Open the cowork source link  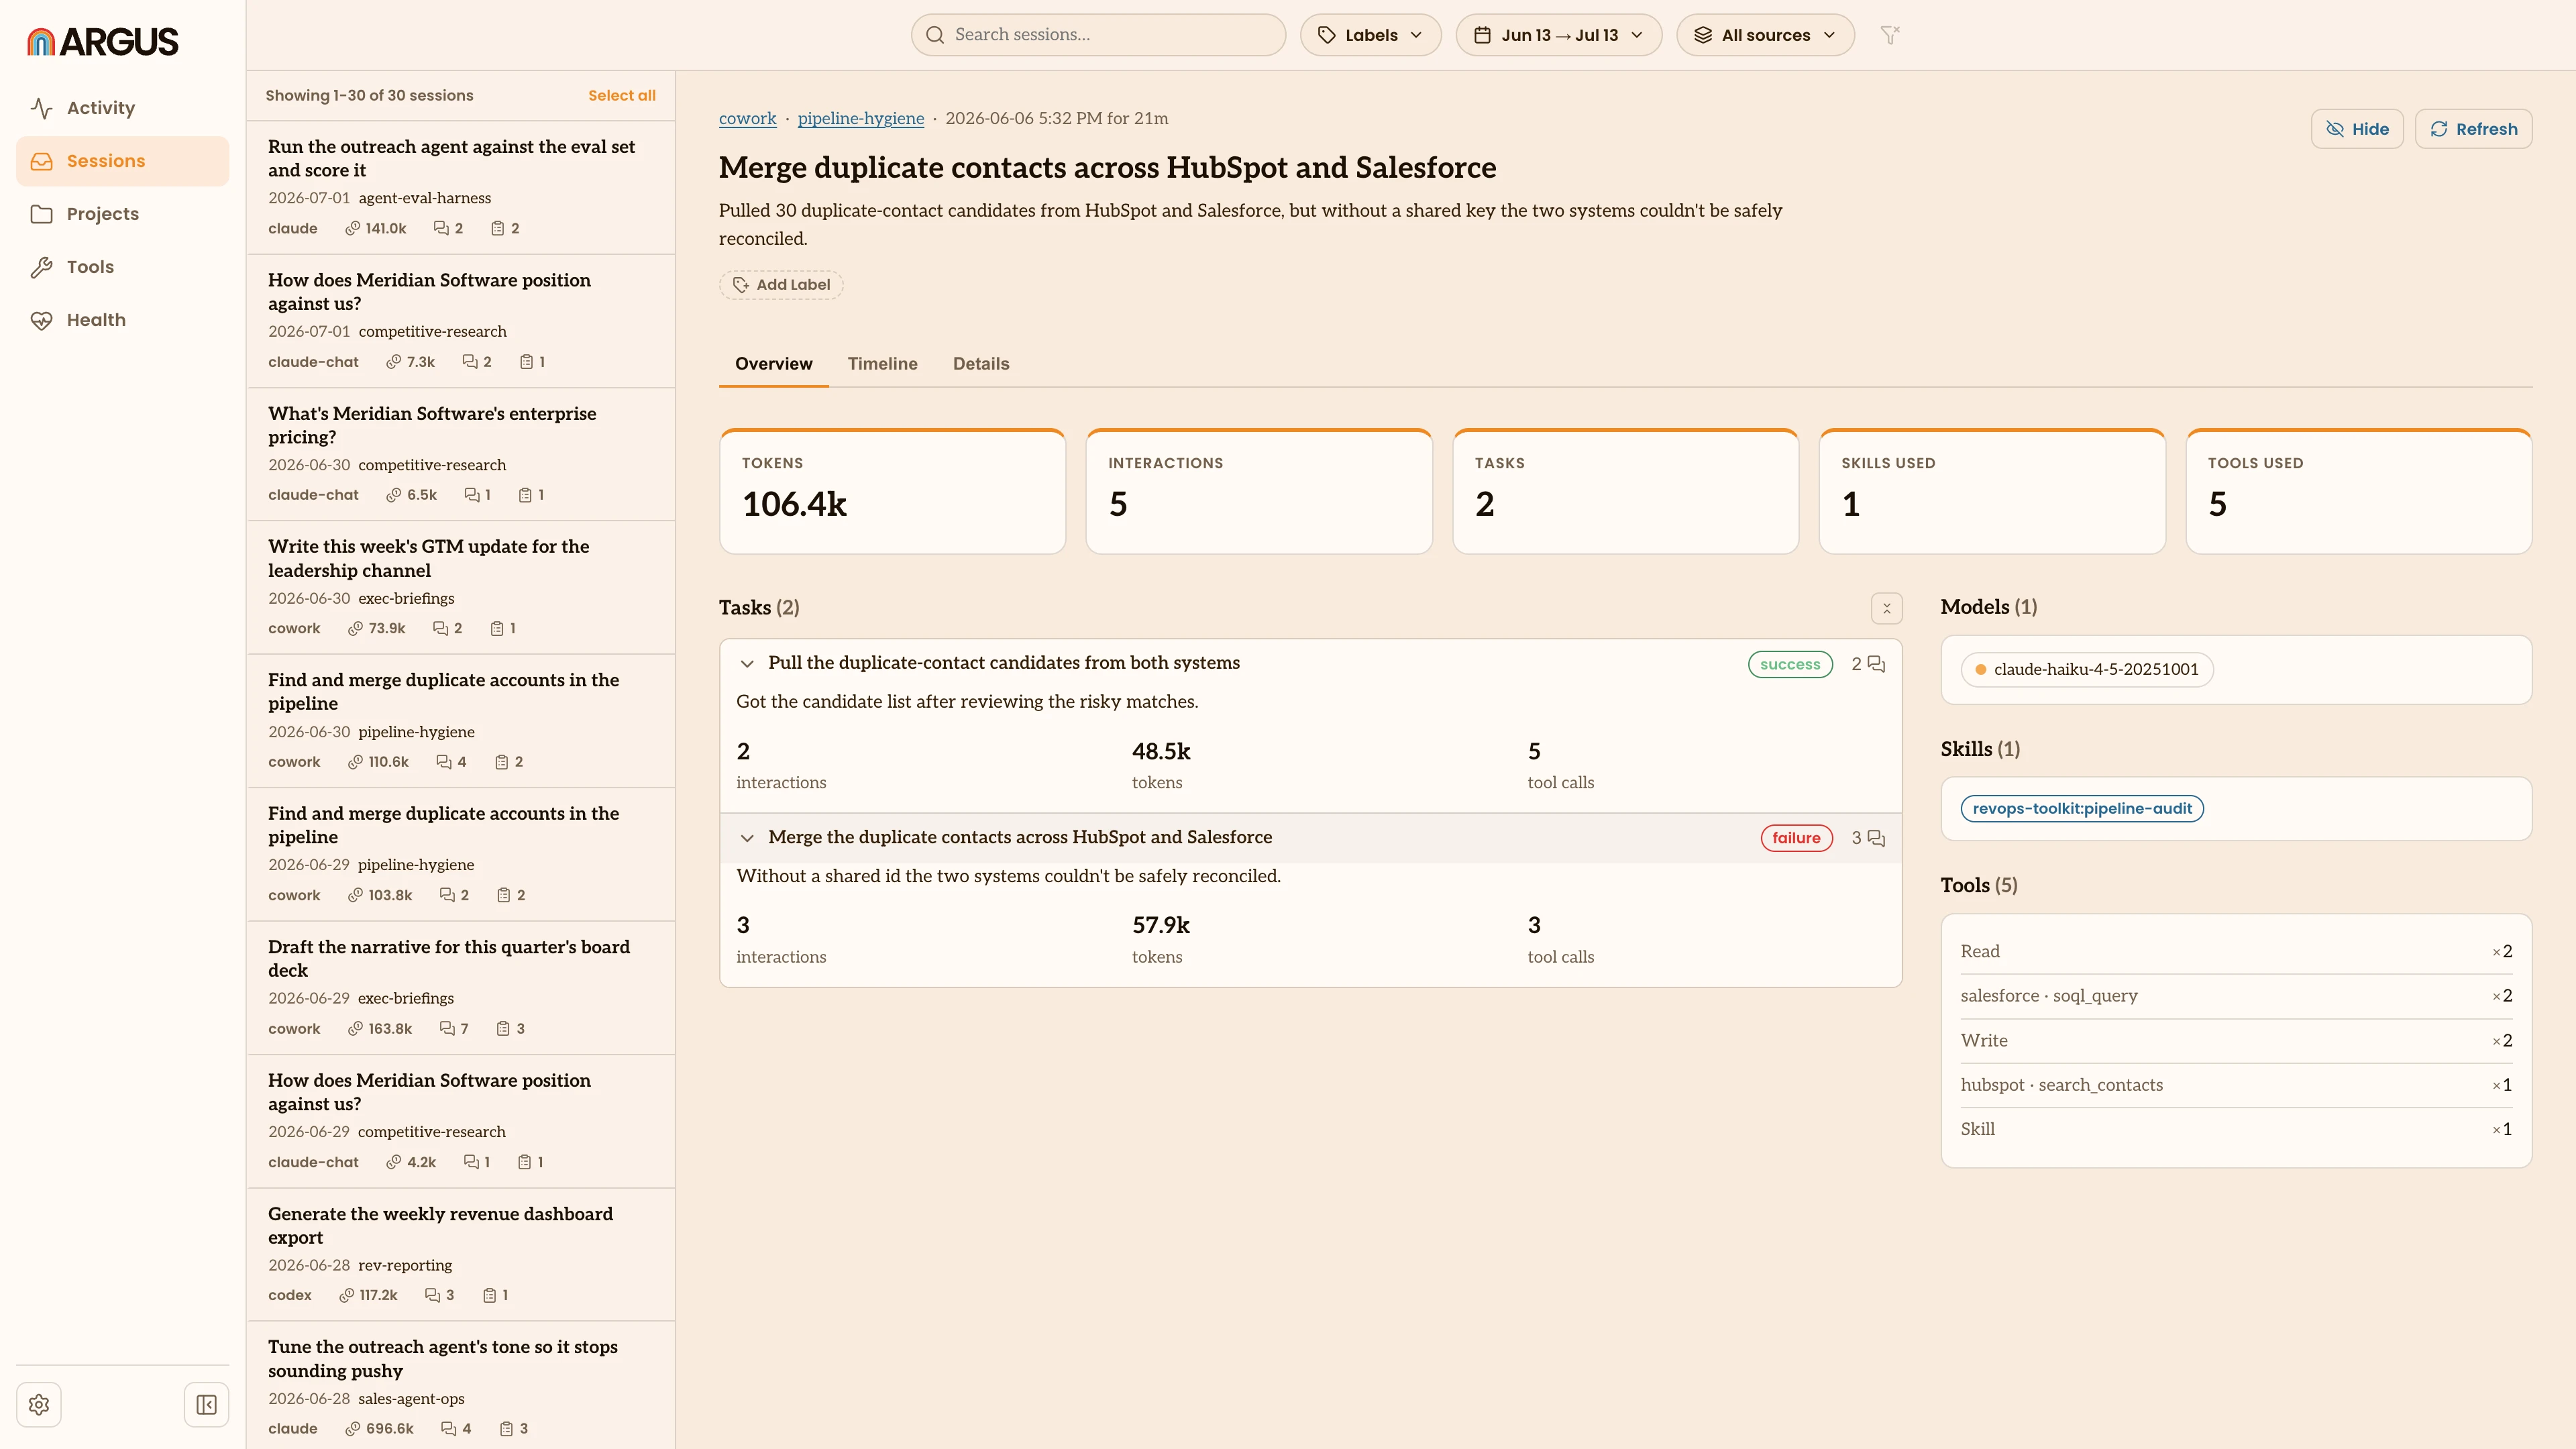(747, 118)
